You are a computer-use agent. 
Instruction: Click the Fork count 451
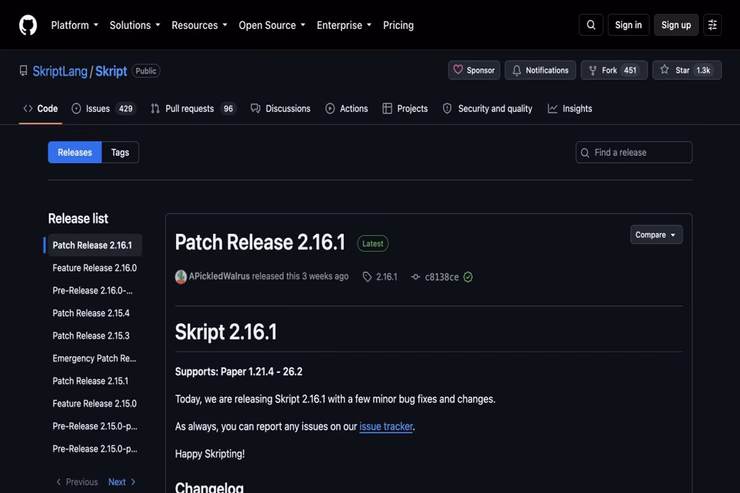(x=631, y=70)
